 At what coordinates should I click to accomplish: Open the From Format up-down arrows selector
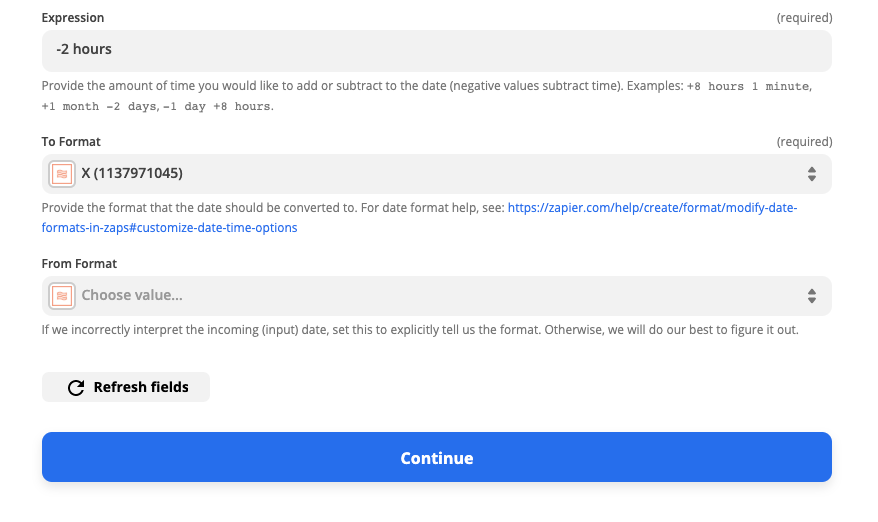tap(811, 296)
